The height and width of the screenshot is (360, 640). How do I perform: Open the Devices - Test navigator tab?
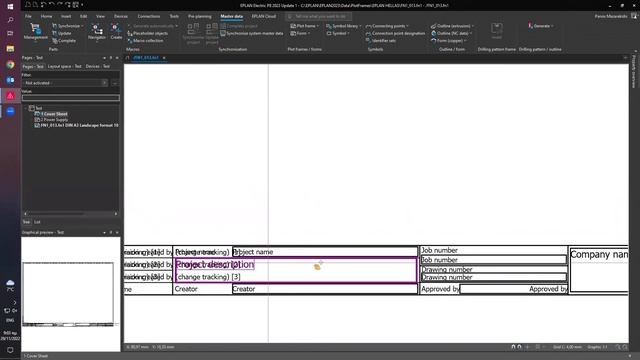98,66
